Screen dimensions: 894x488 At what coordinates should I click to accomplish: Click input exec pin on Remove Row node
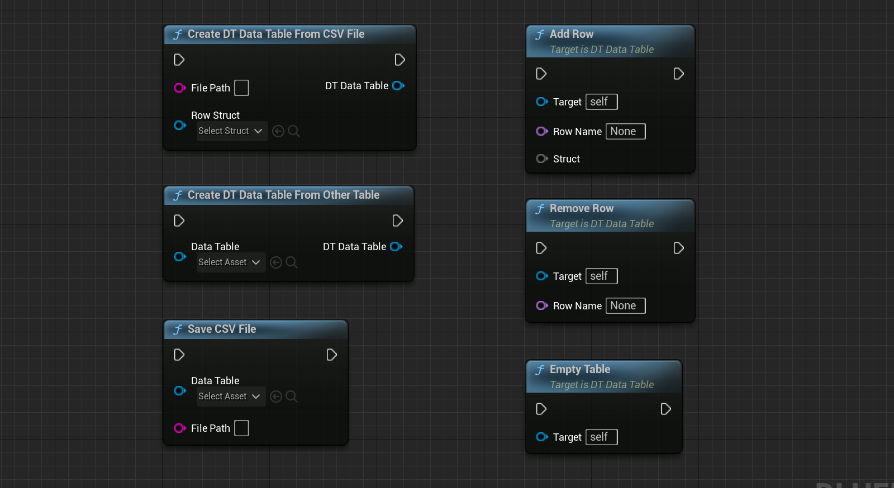541,248
